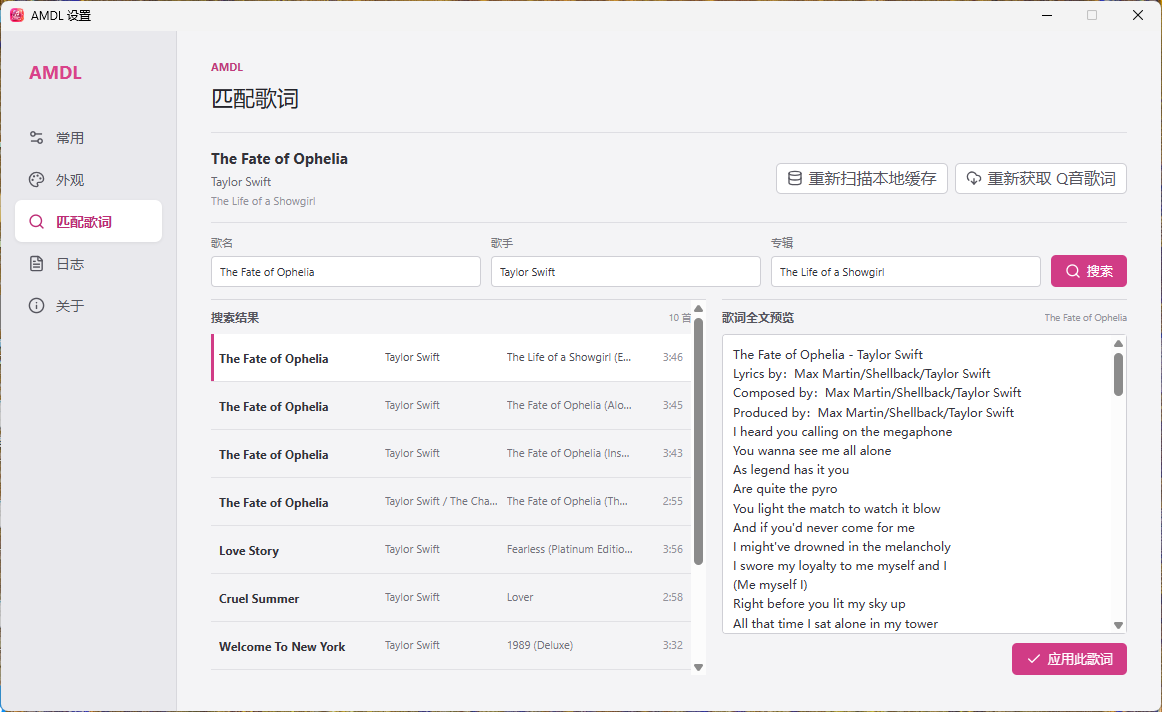Select The Fate of Ophelia result lasting 3:45

coord(451,406)
